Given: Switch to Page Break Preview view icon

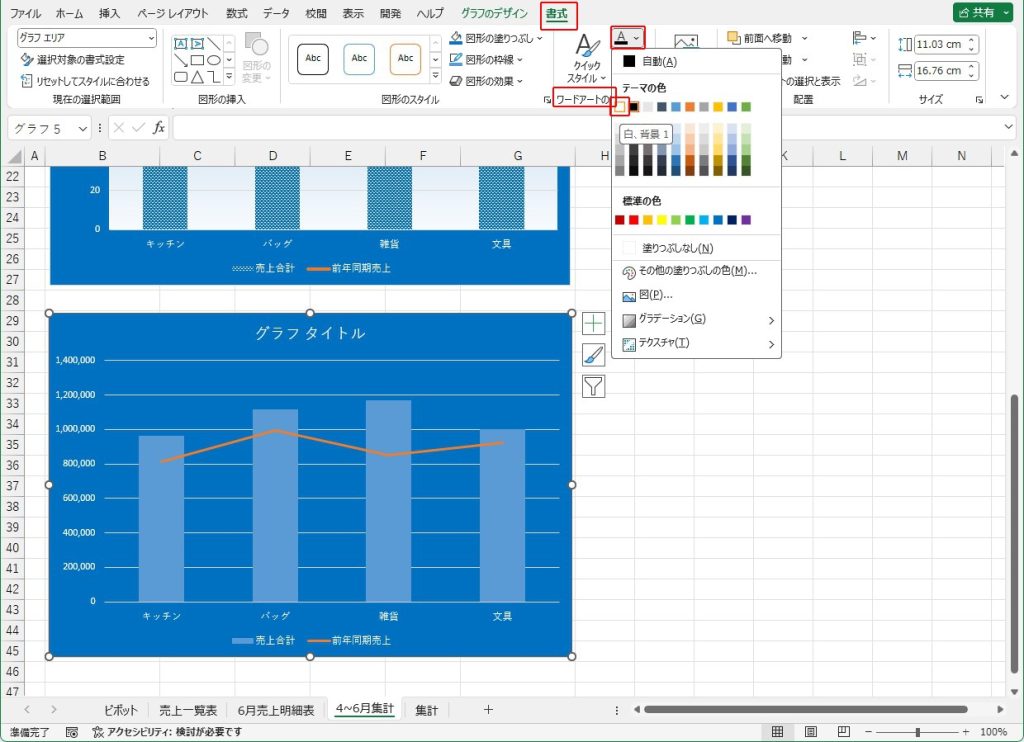Looking at the screenshot, I should (x=843, y=732).
